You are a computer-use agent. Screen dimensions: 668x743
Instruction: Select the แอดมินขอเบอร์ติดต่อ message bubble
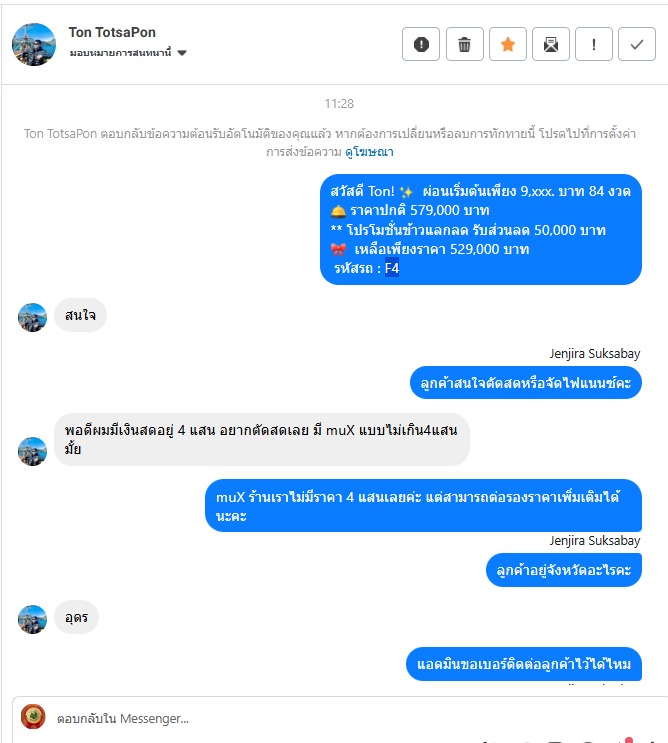tap(524, 664)
